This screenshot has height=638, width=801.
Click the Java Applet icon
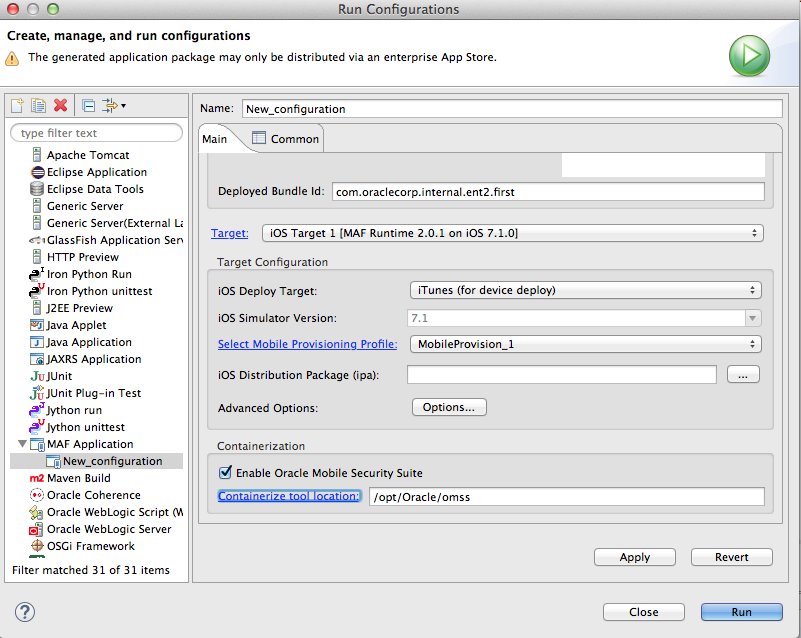click(37, 325)
